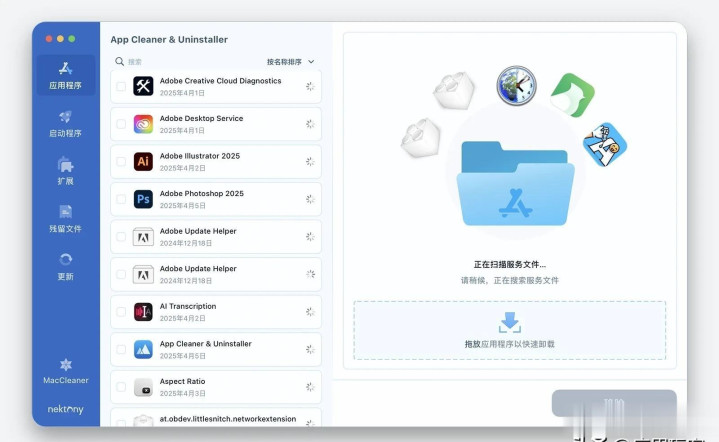The height and width of the screenshot is (442, 719).
Task: Open the 按名称排序 sort dropdown
Action: tap(290, 61)
